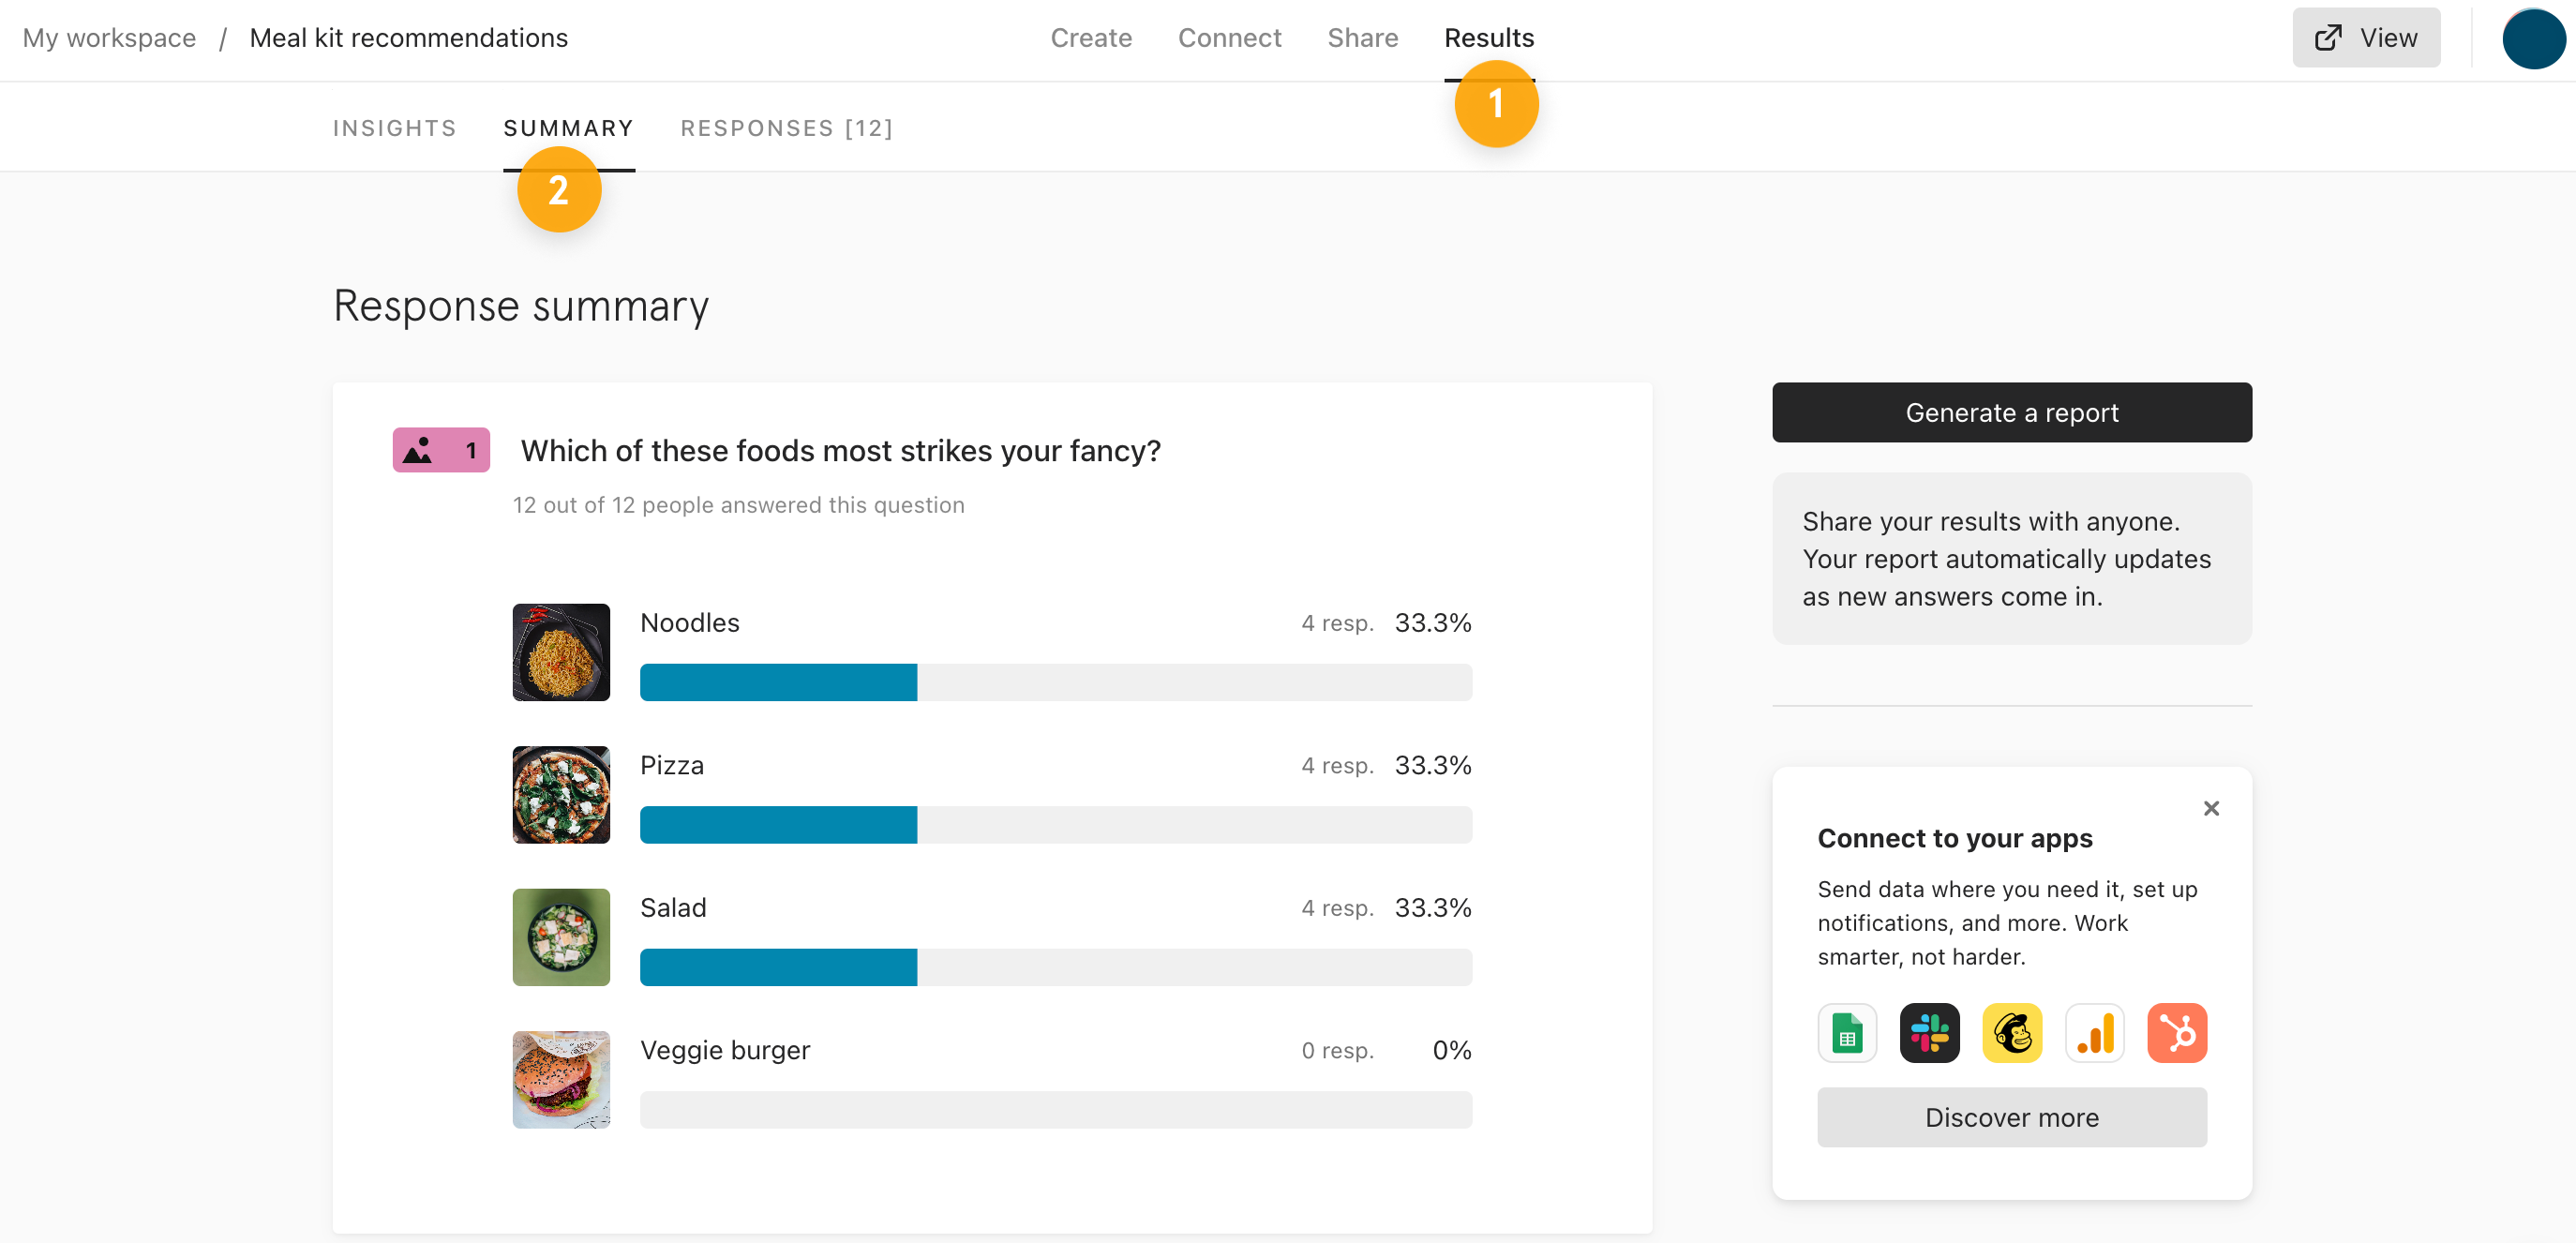
Task: Click the 'Connect to your apps' heading
Action: coord(1955,838)
